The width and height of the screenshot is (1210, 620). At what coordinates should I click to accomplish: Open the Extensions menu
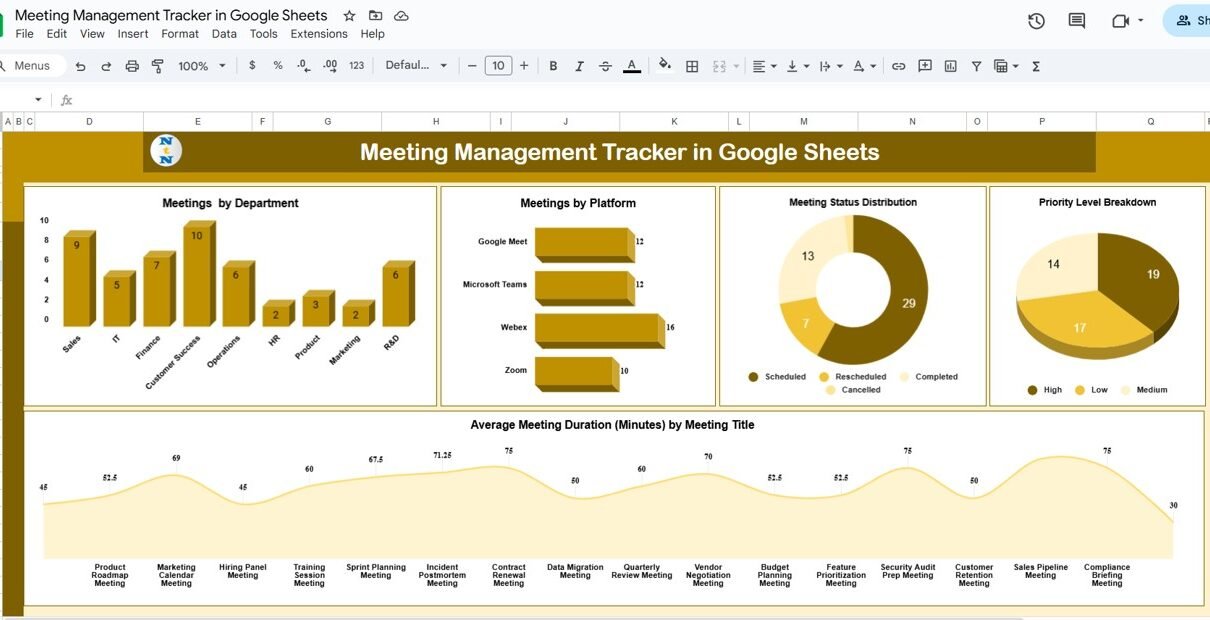[319, 34]
